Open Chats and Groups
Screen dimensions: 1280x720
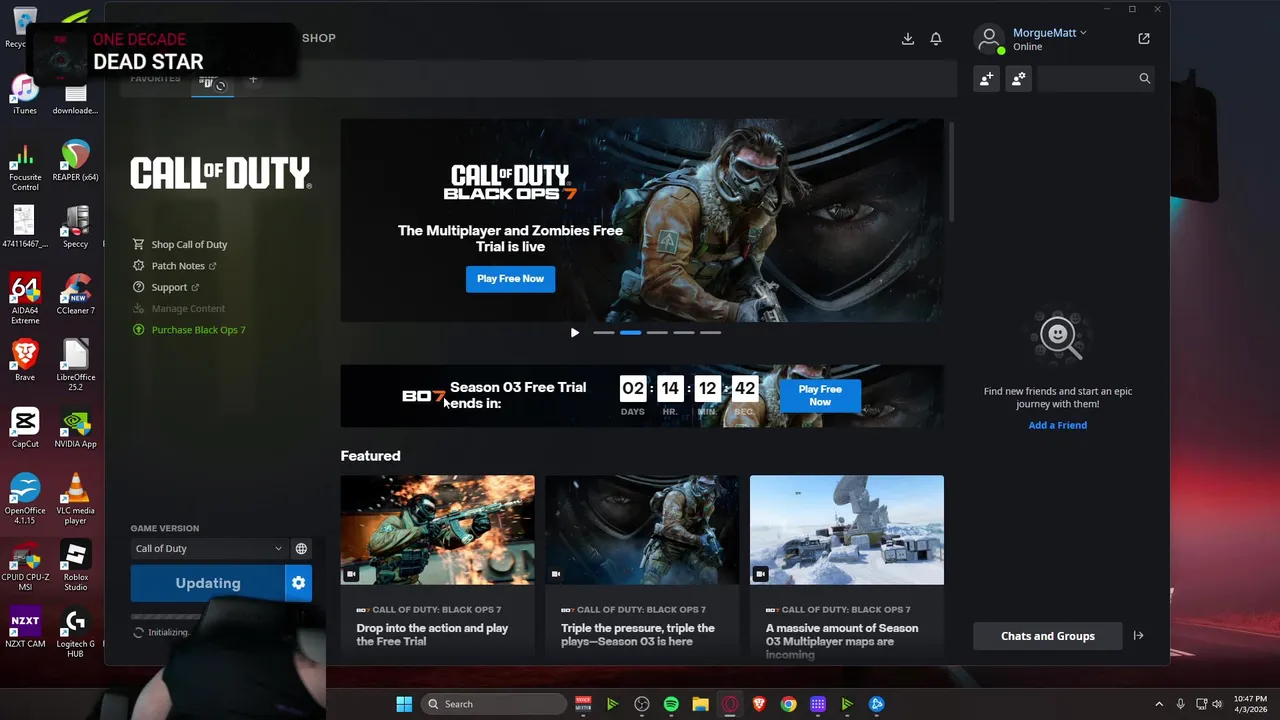coord(1048,636)
